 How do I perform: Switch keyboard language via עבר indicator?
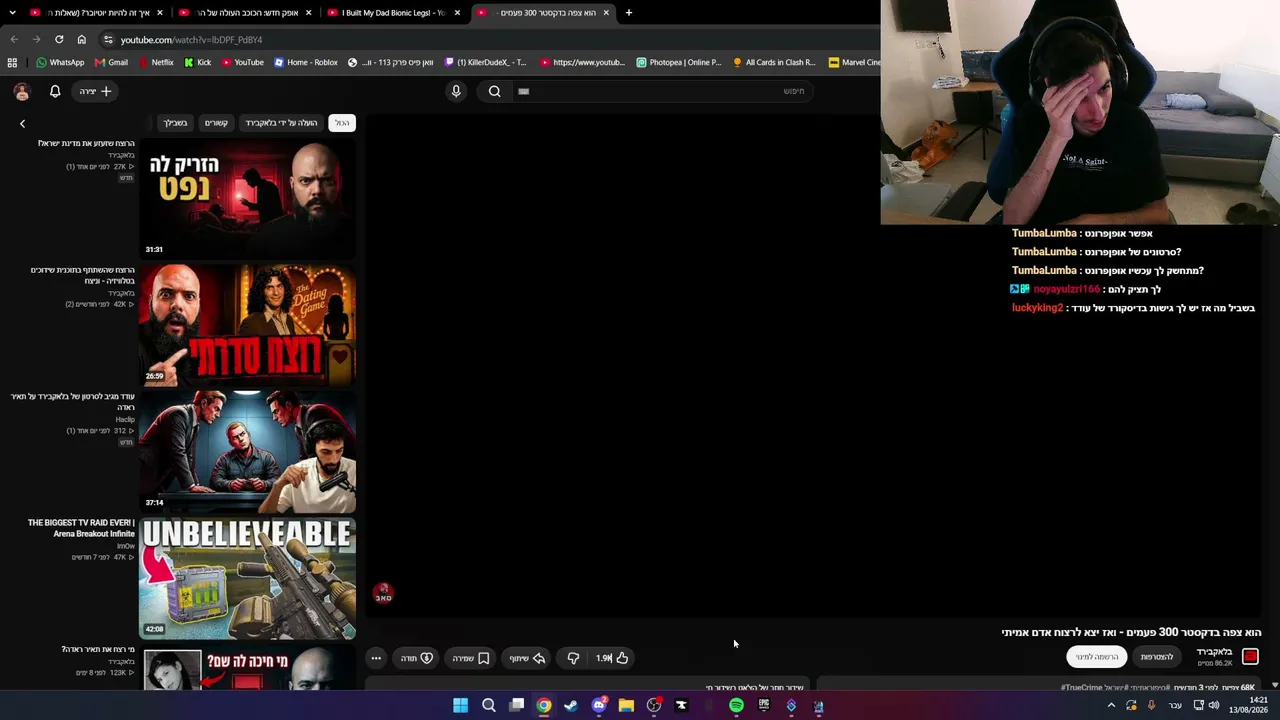[1175, 705]
